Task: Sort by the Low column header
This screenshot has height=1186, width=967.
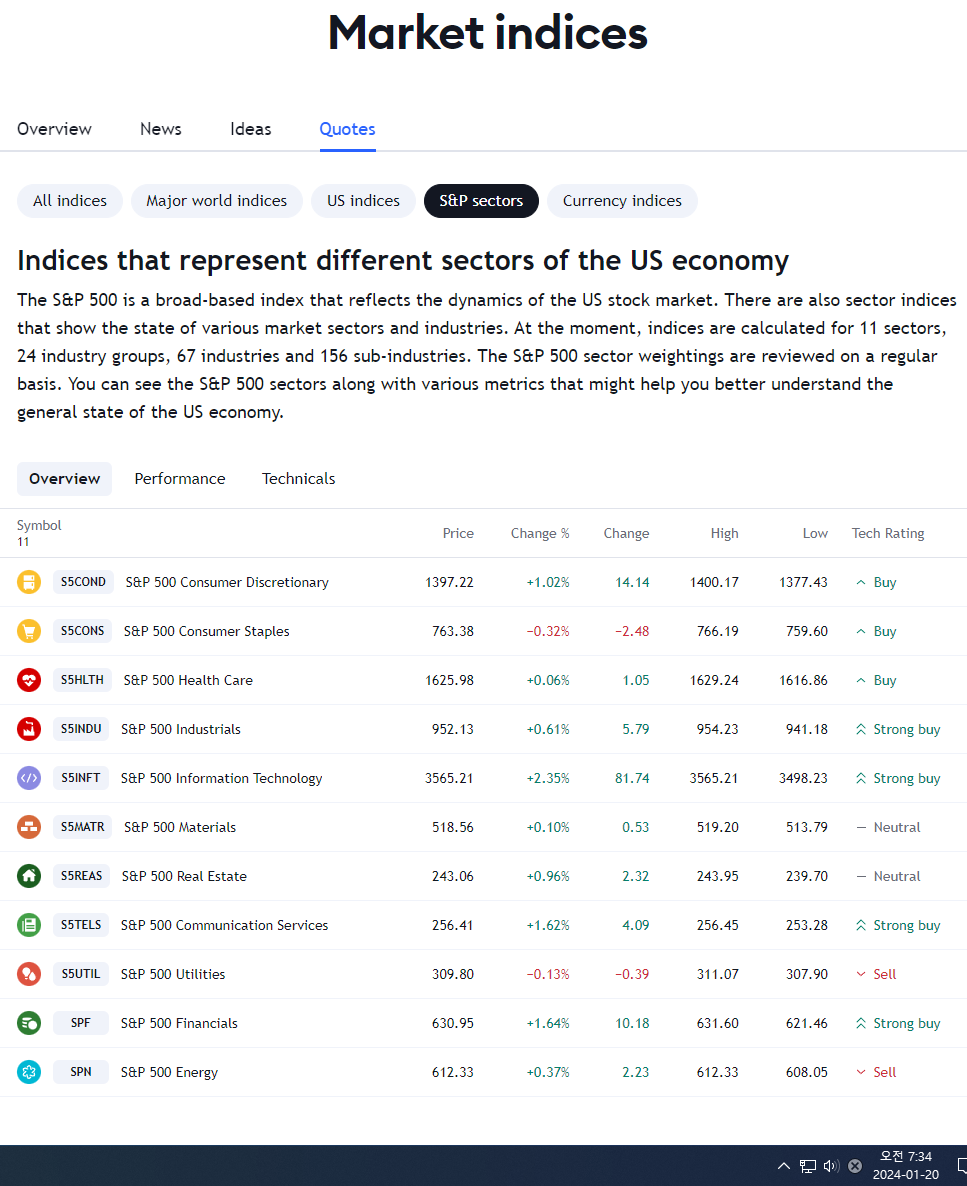Action: [x=815, y=533]
